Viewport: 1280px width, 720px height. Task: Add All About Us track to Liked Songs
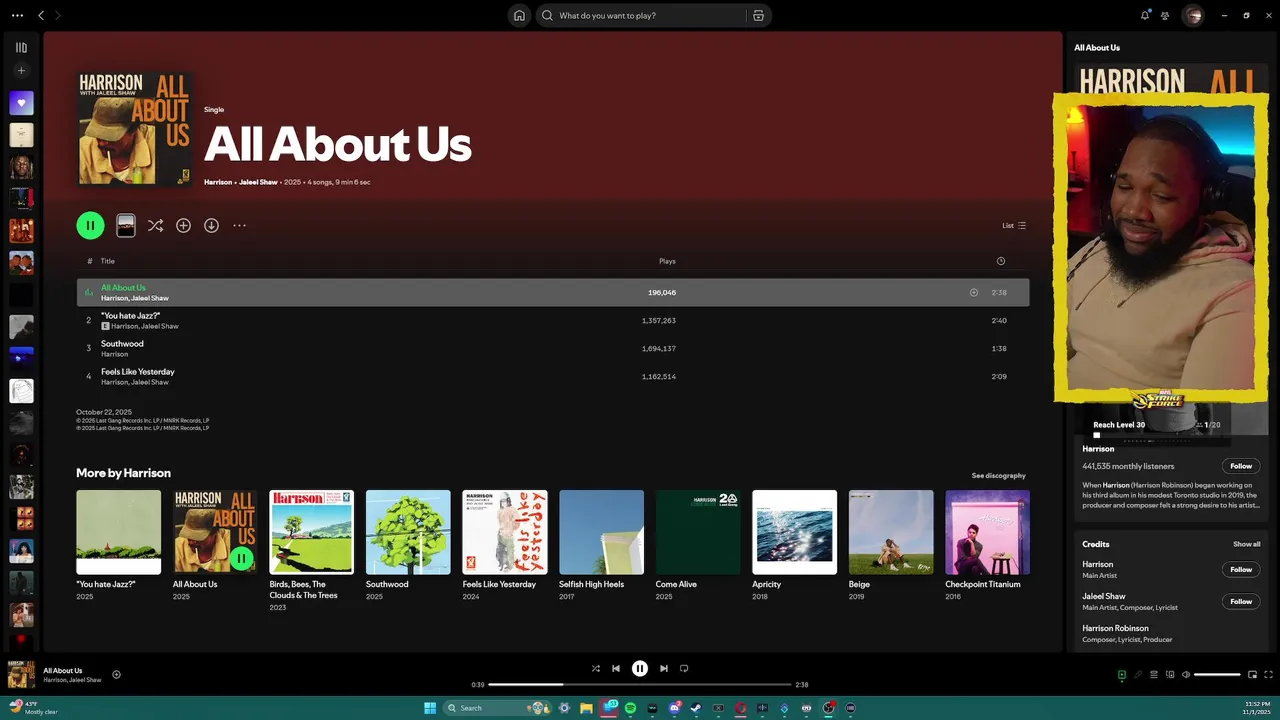(974, 293)
